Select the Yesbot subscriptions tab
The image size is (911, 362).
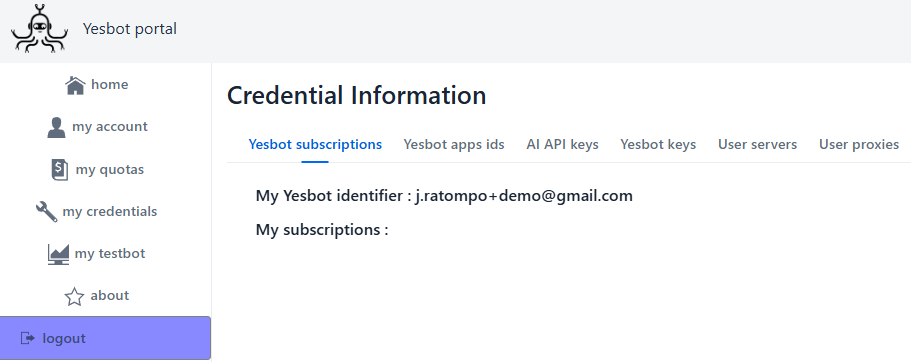[x=315, y=144]
